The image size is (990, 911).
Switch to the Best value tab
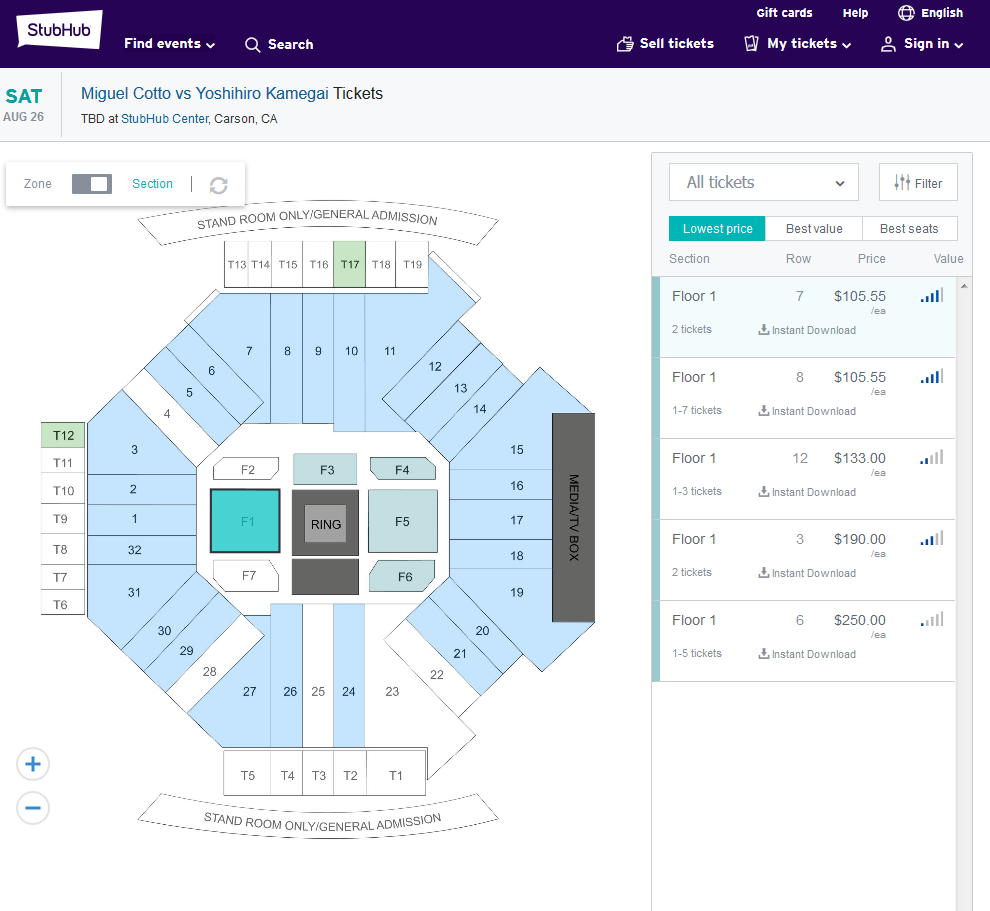[x=814, y=229]
